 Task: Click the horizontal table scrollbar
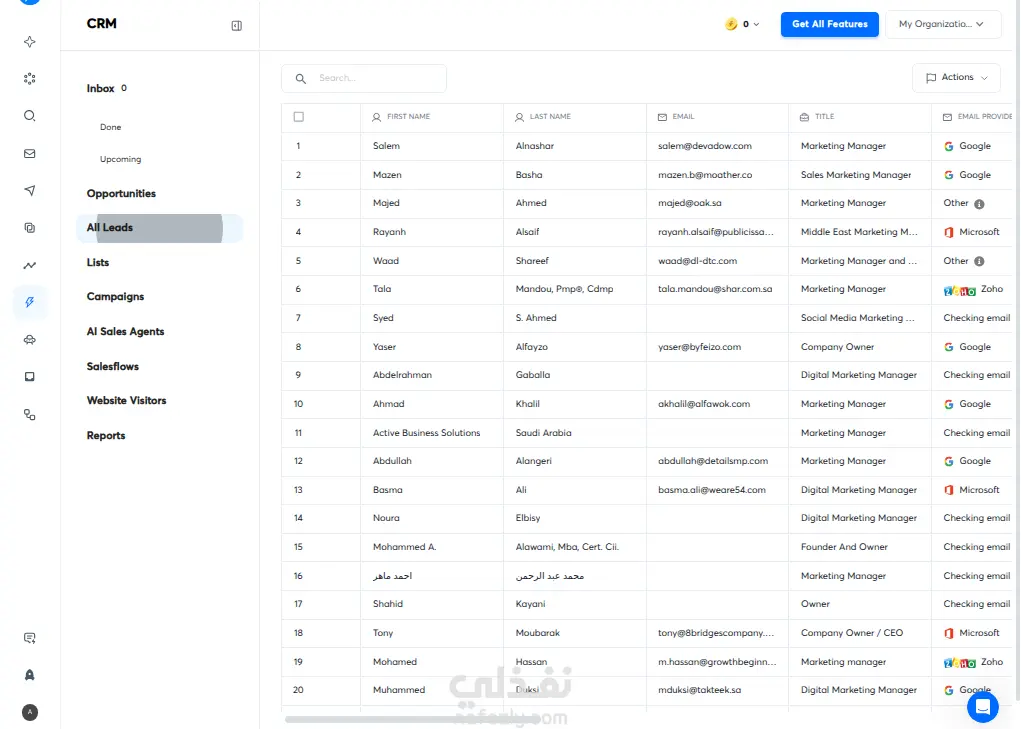(412, 719)
